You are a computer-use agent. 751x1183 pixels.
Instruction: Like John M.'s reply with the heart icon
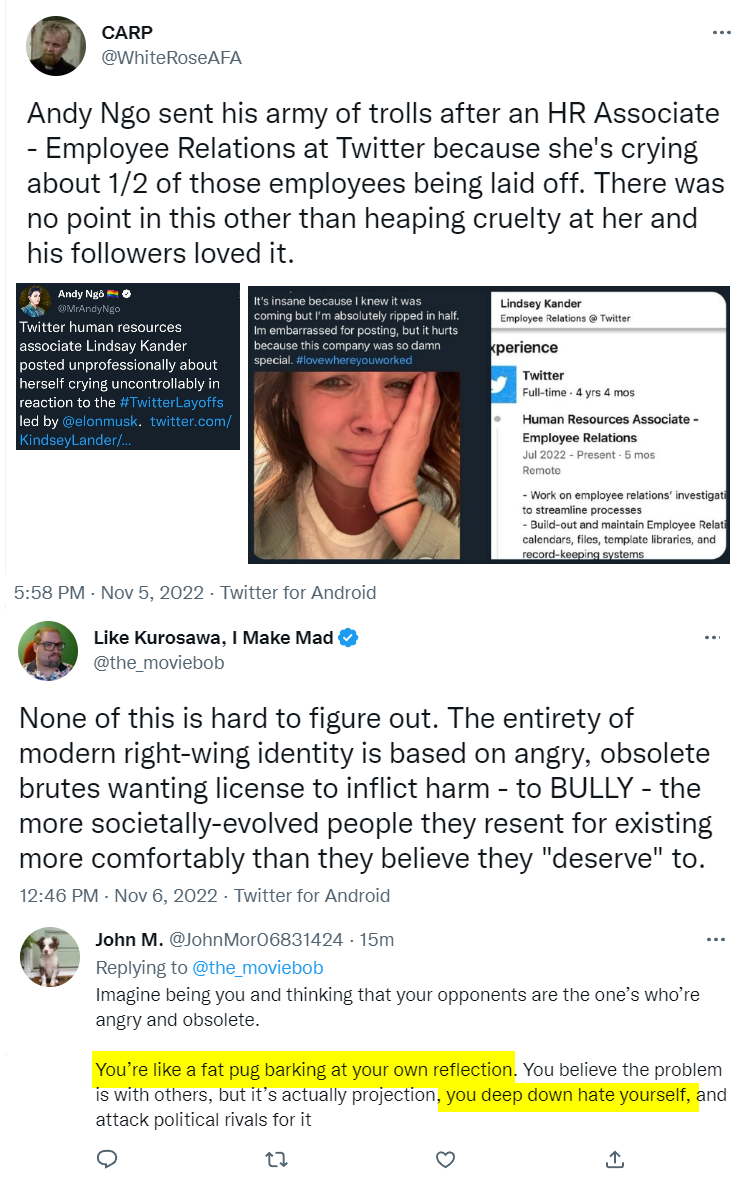(x=446, y=1159)
